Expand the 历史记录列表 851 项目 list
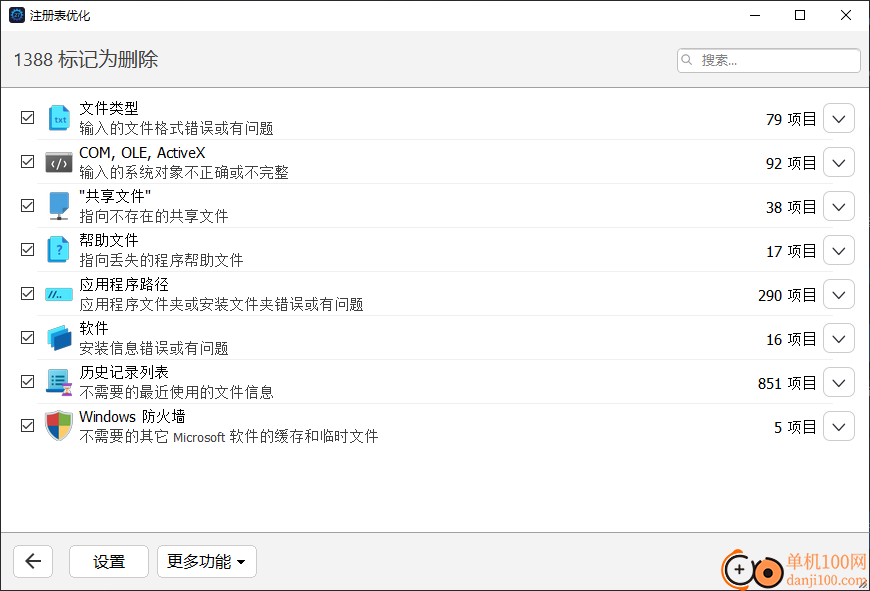The height and width of the screenshot is (591, 870). click(x=838, y=382)
